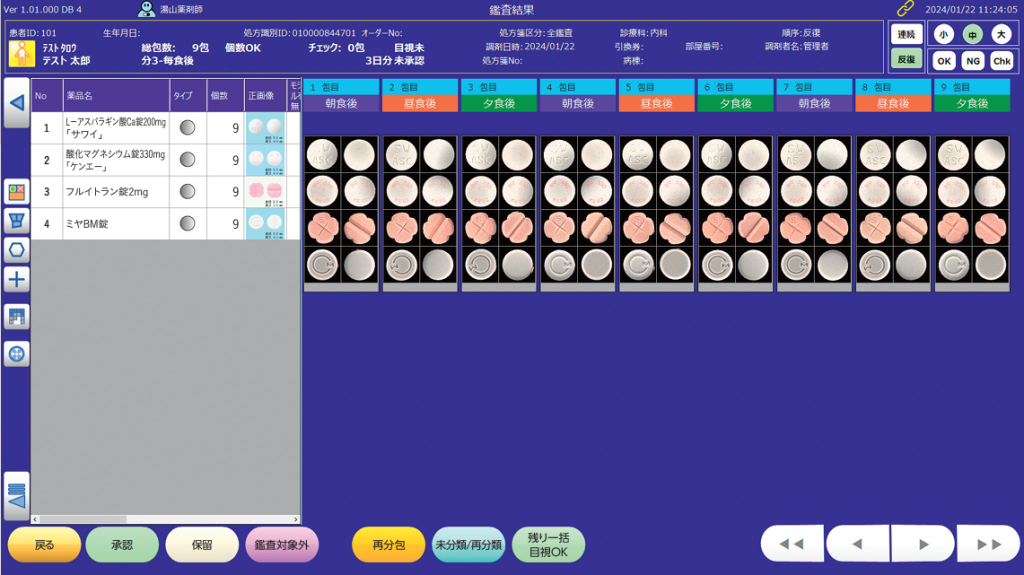Click the blue left-arrow collapse button
The image size is (1024, 575).
(16, 103)
